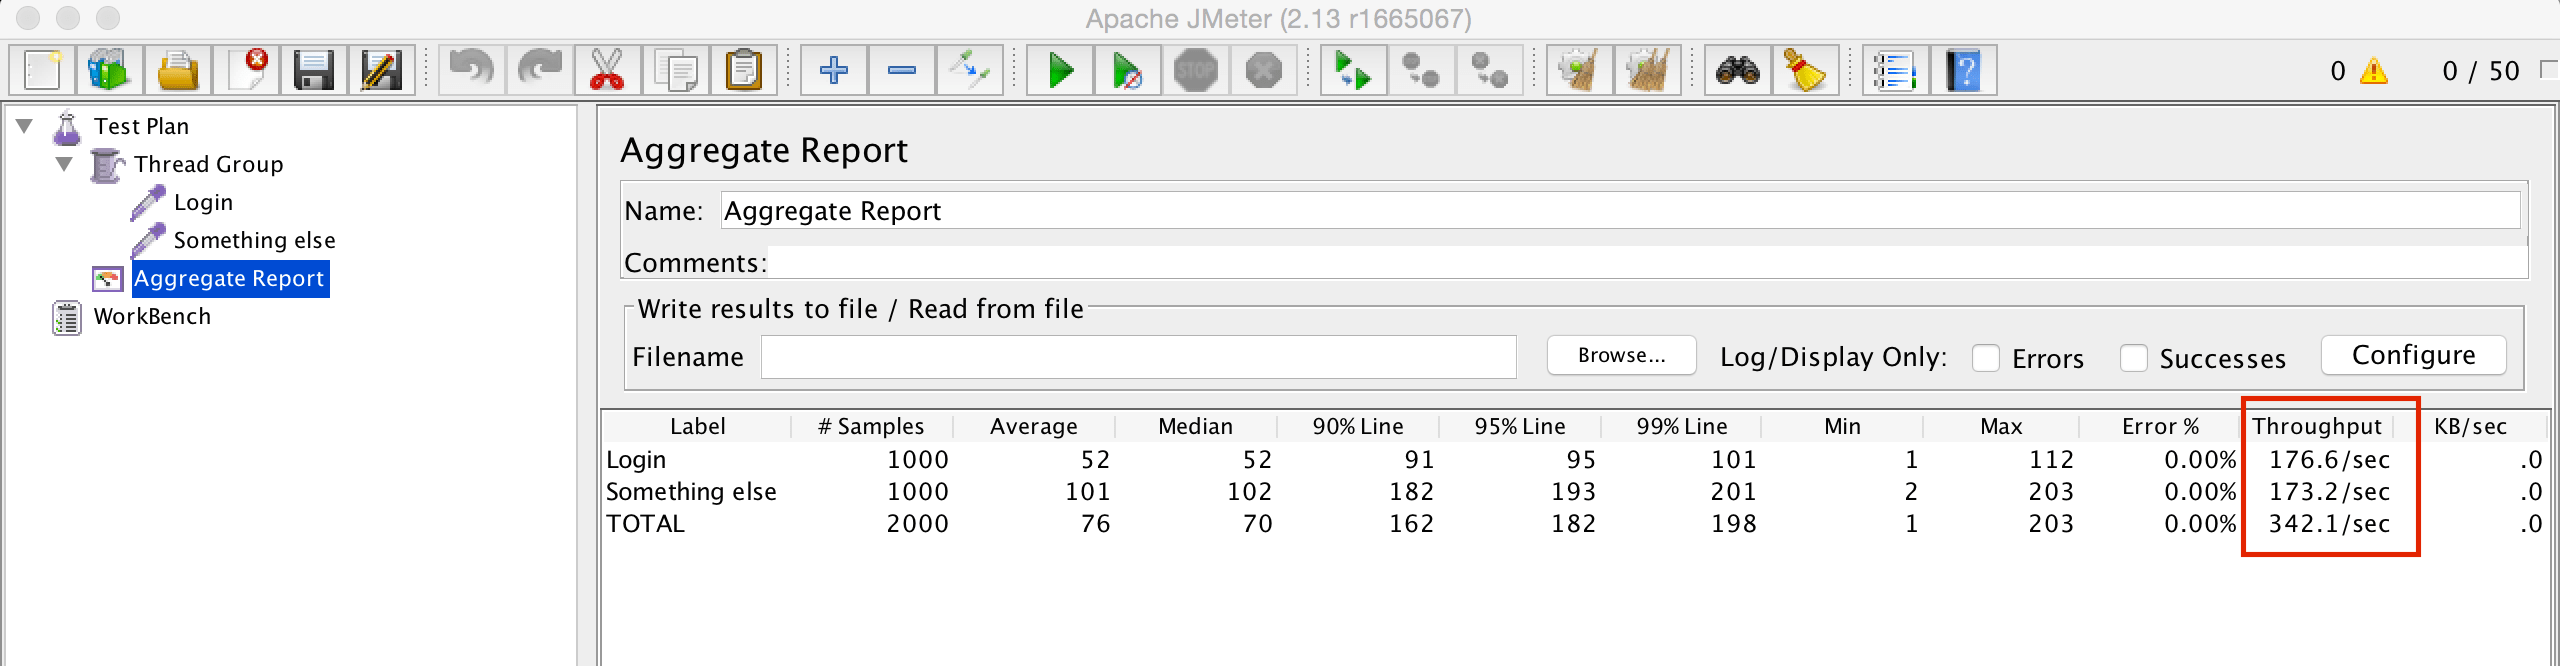Screen dimensions: 2560x666
Task: Clear results with the single broom icon
Action: tap(1580, 71)
